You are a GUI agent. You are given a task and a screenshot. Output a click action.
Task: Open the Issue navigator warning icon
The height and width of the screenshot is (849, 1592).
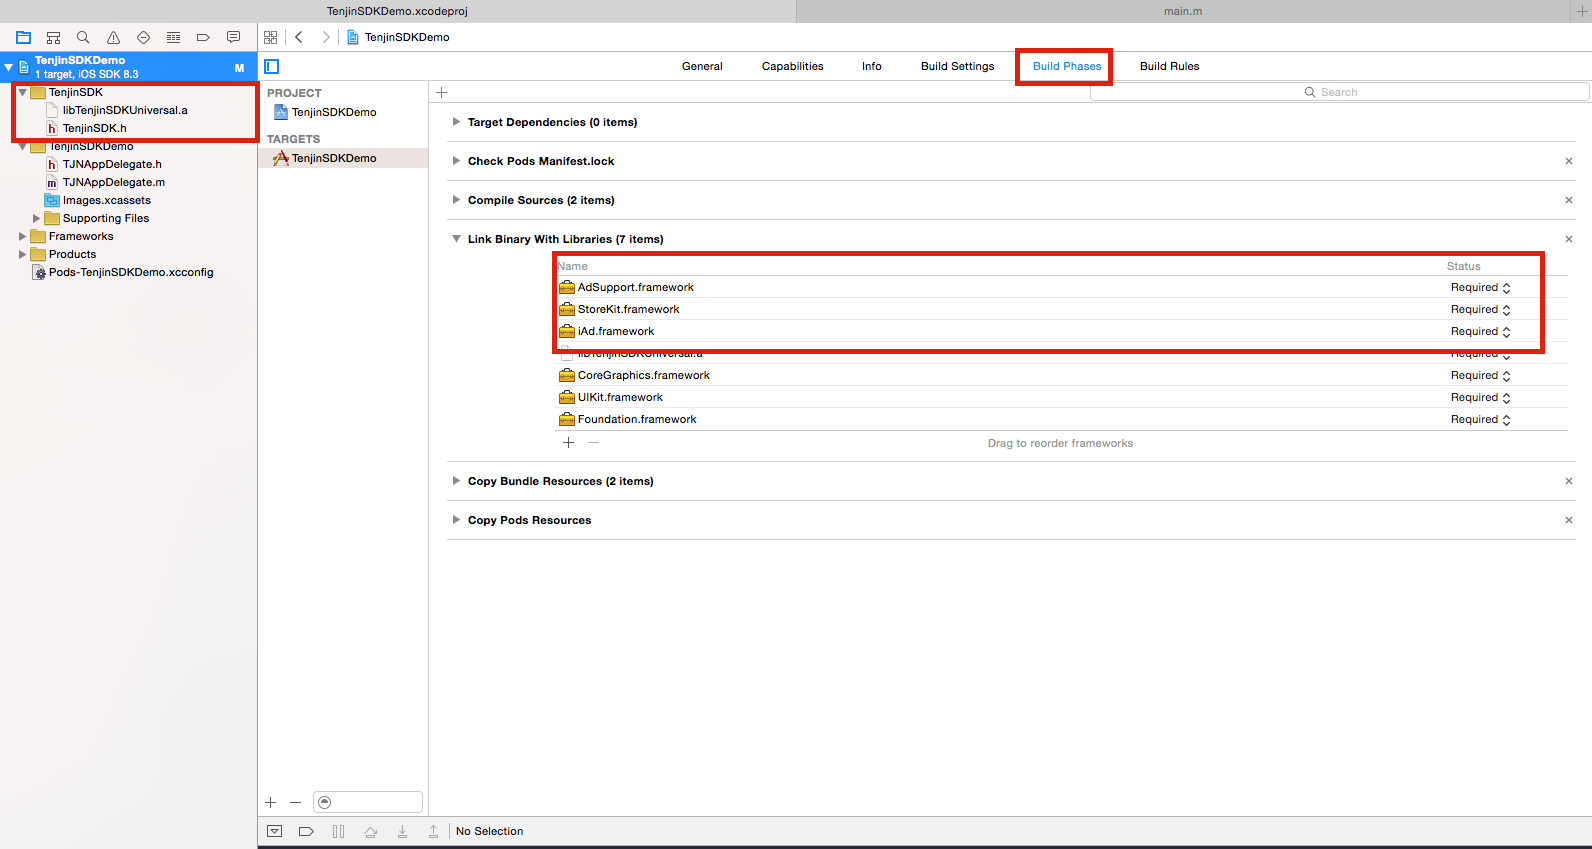click(114, 37)
